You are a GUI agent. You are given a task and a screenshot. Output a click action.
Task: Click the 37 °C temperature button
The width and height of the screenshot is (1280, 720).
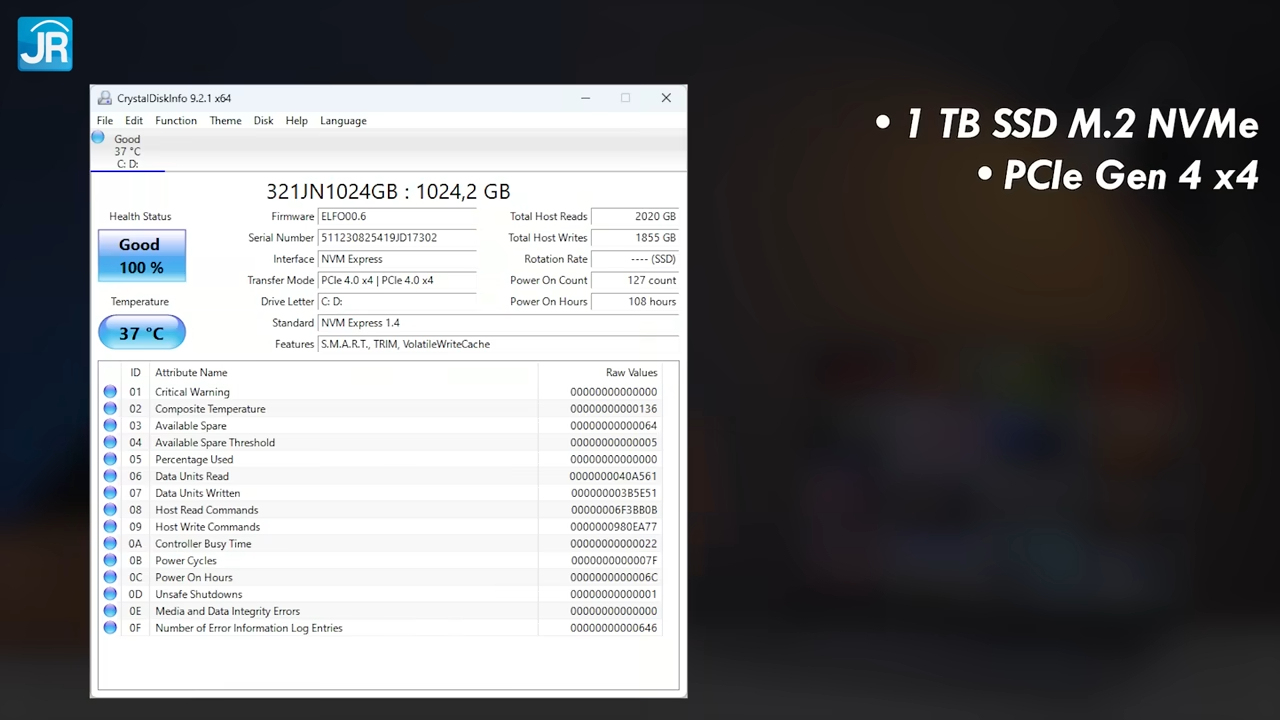[140, 333]
